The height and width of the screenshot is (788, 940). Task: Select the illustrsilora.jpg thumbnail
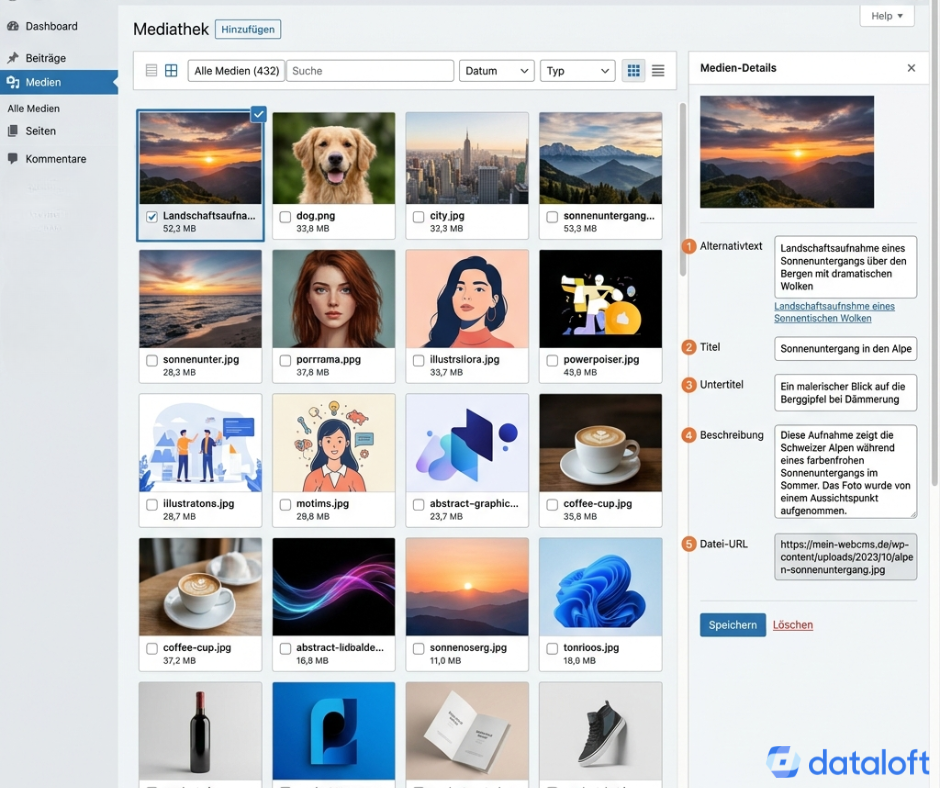[467, 299]
